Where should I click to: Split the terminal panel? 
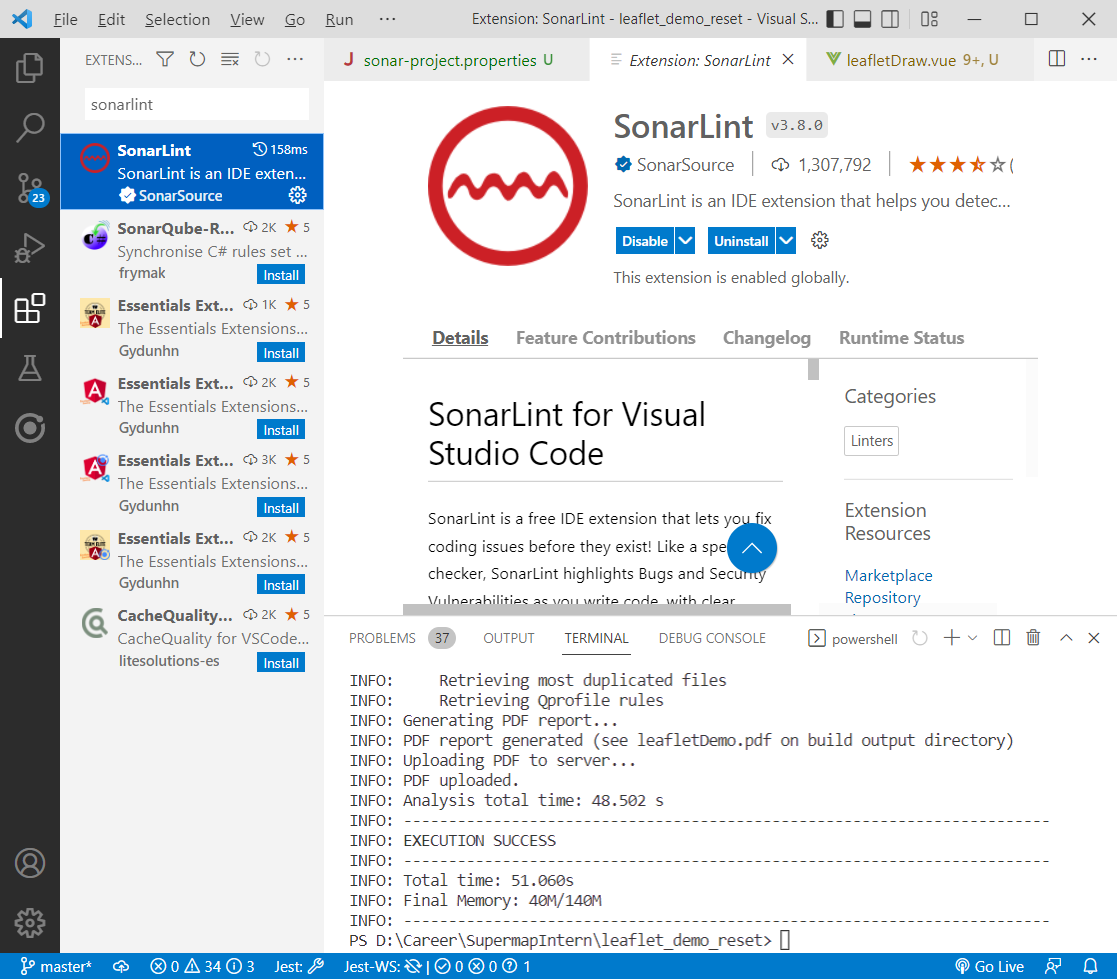[x=1002, y=638]
